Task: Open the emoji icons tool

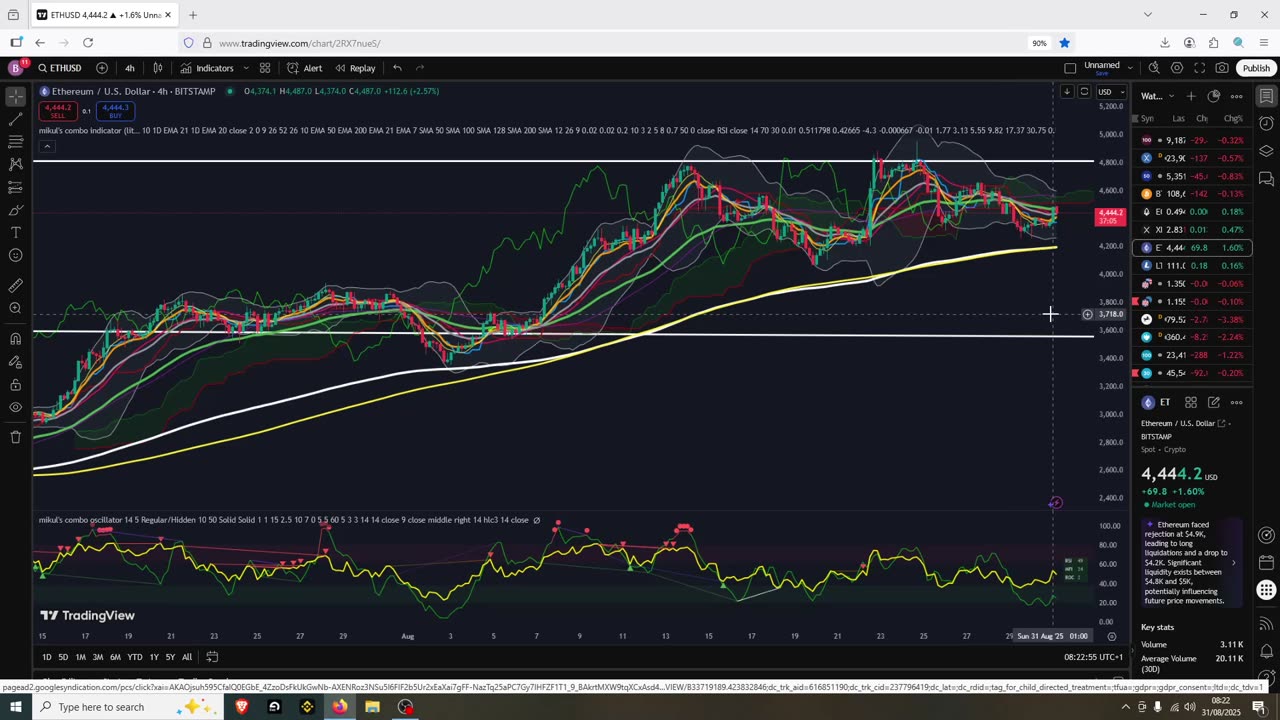Action: pyautogui.click(x=15, y=255)
